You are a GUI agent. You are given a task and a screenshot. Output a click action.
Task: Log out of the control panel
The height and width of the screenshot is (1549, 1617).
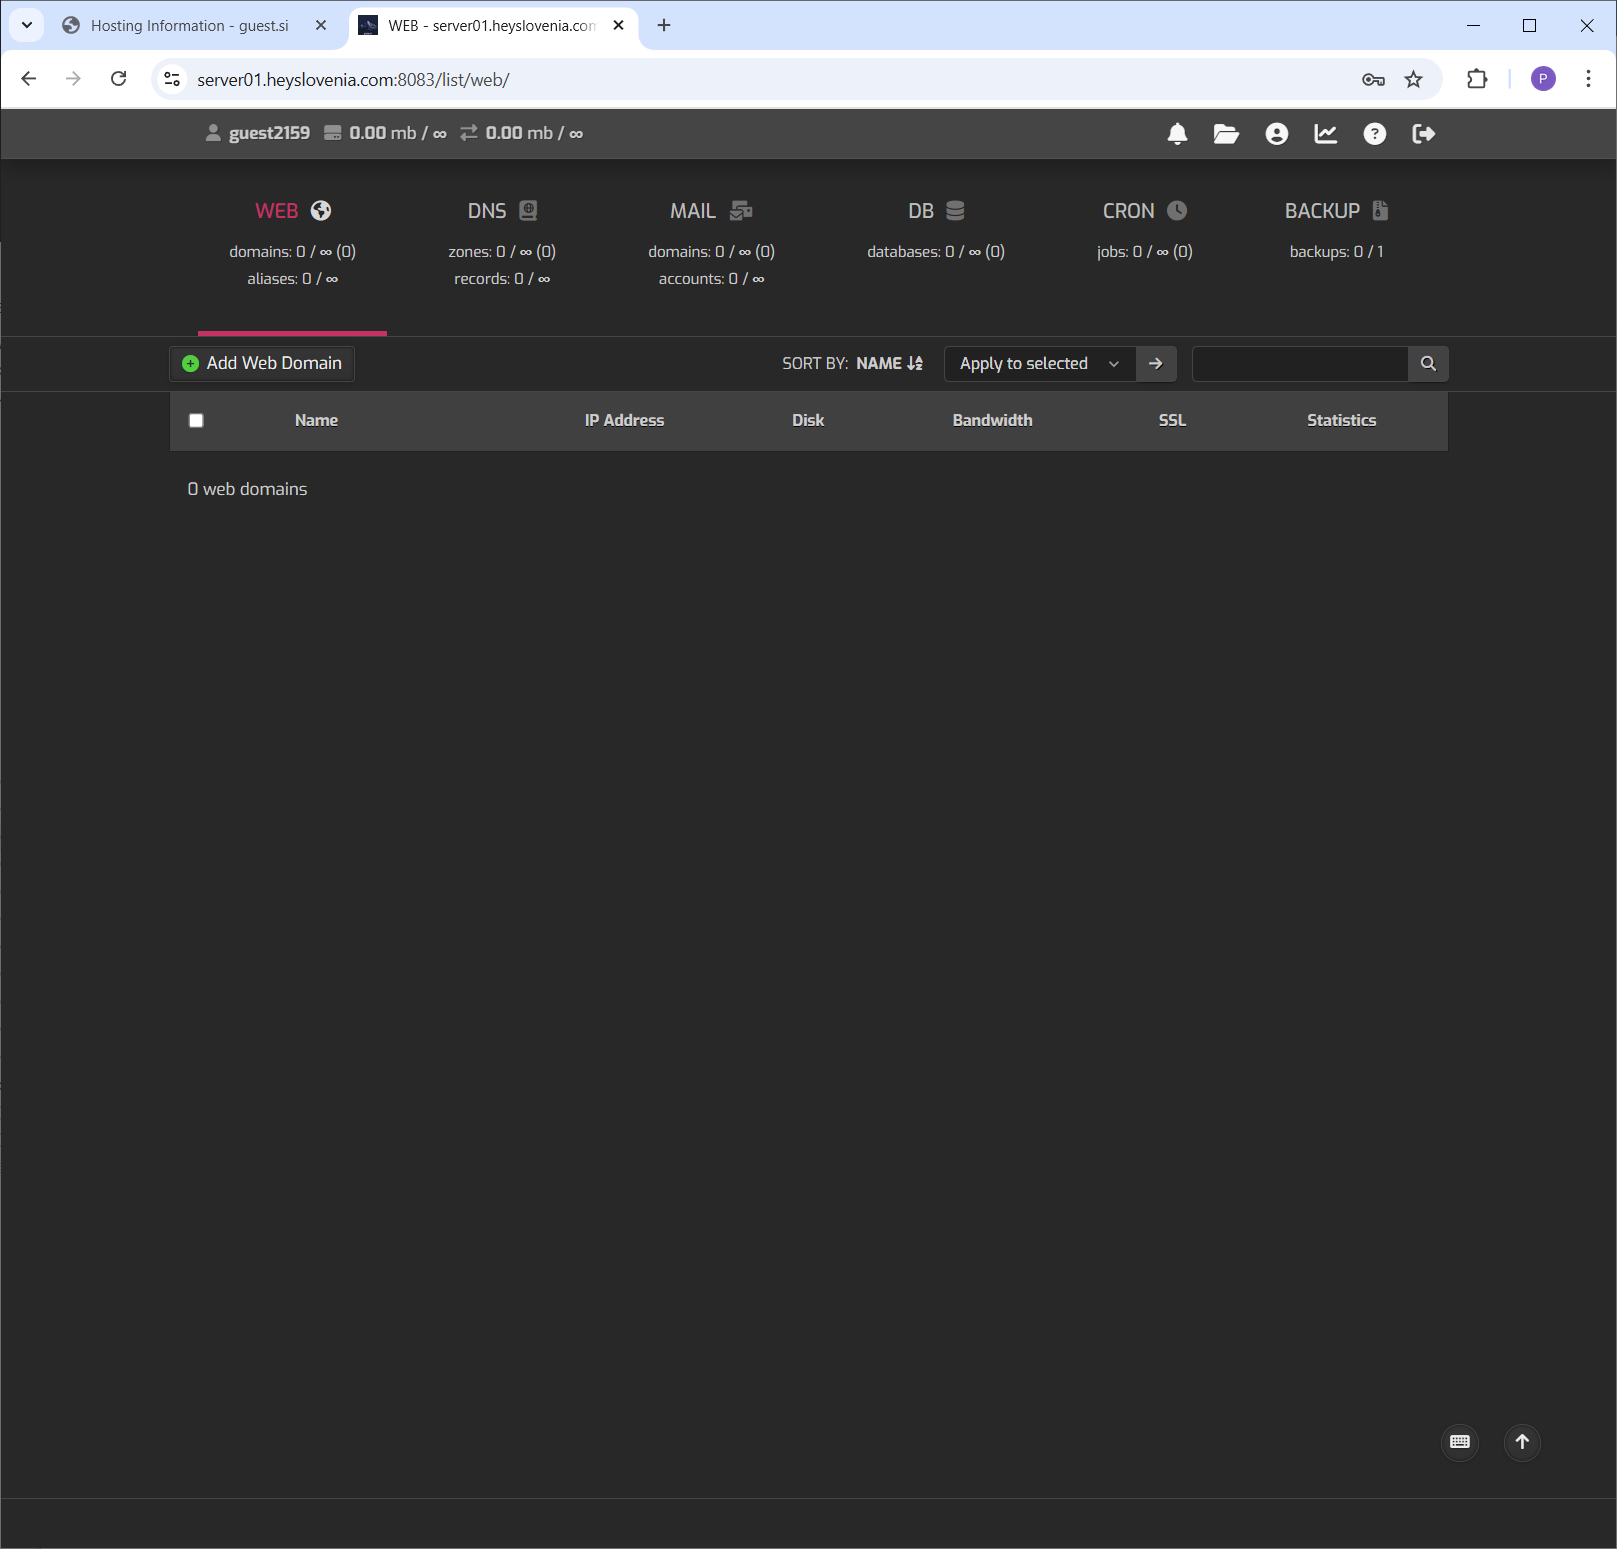click(x=1424, y=133)
